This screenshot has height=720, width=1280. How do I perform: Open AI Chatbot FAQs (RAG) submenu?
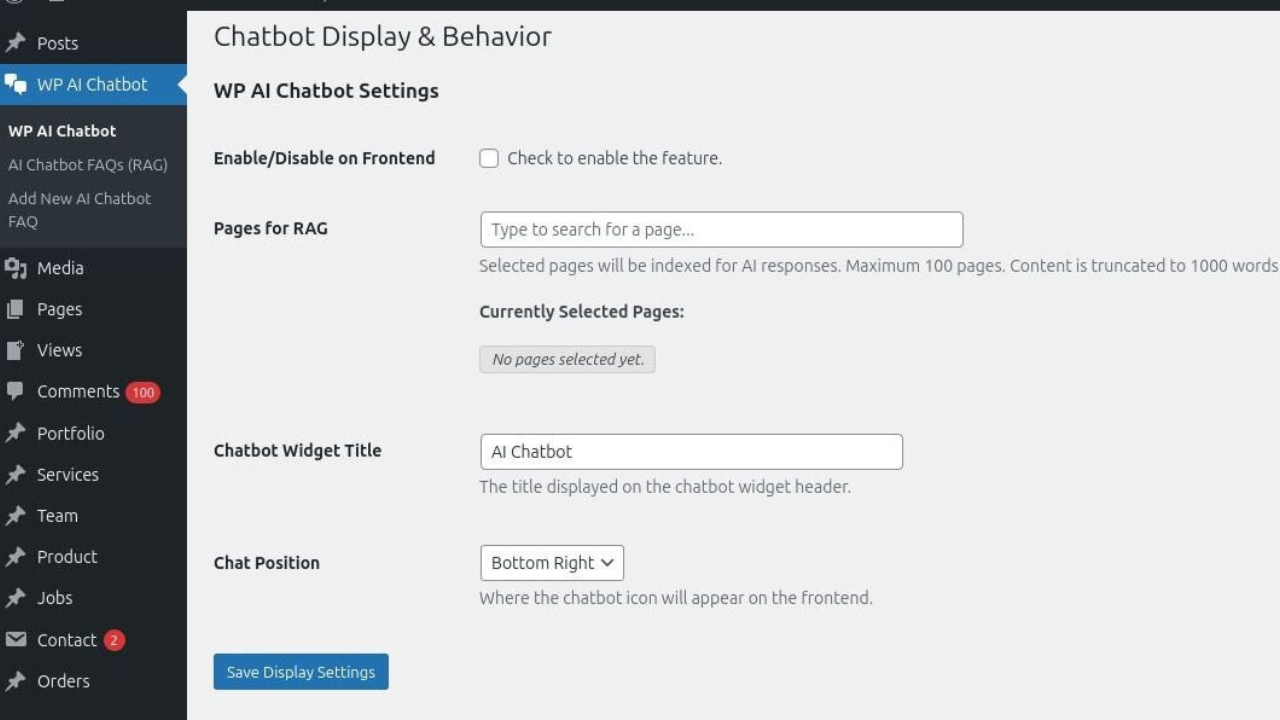pos(88,165)
